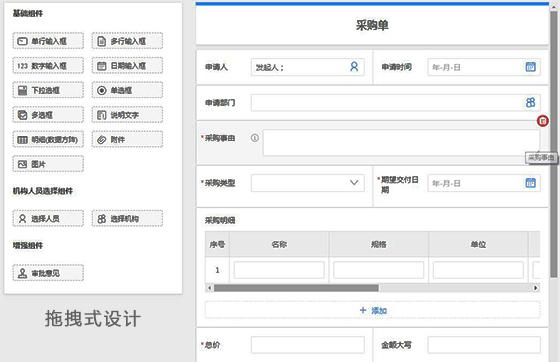
Task: Select the 附件 attachment component
Action: 127,140
